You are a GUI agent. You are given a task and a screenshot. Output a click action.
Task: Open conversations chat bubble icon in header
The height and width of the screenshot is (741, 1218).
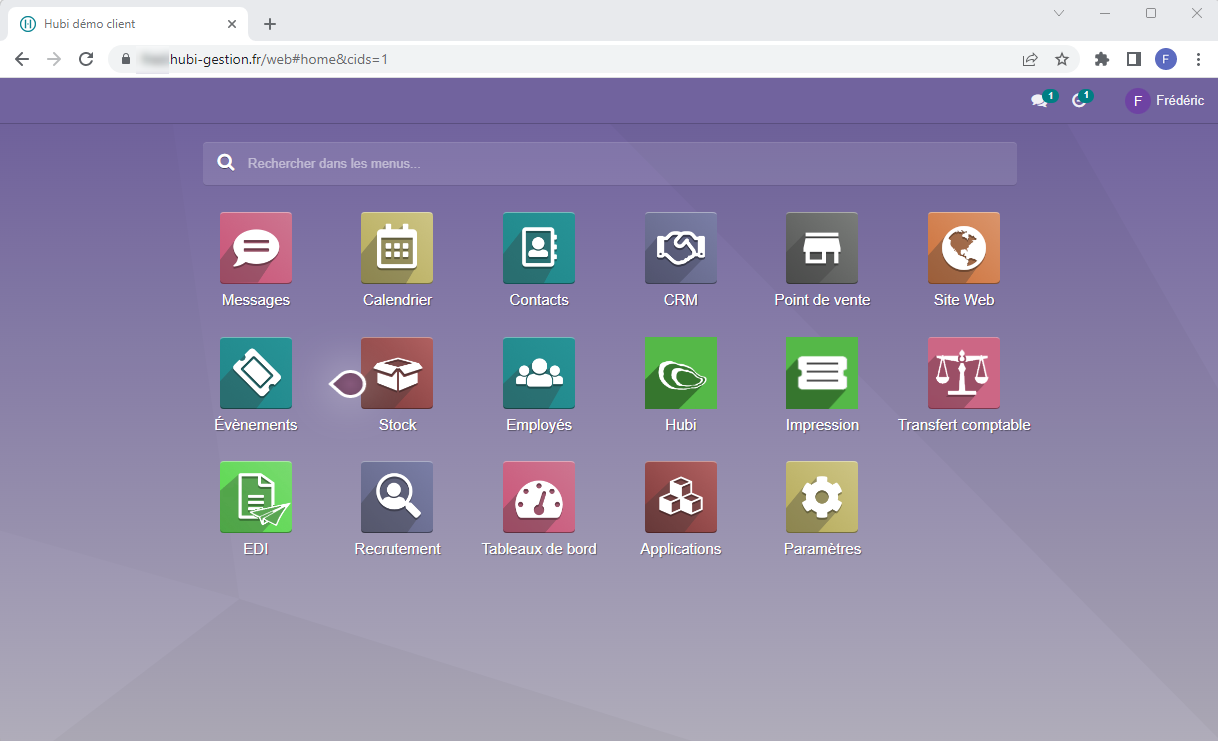coord(1041,100)
